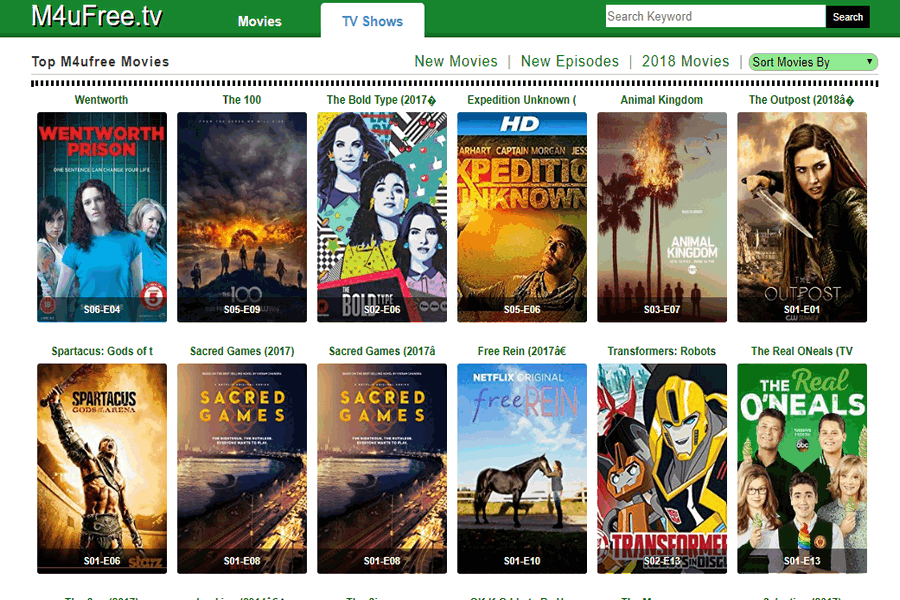Screen dimensions: 900x600
Task: Switch to the Movies tab
Action: (260, 21)
